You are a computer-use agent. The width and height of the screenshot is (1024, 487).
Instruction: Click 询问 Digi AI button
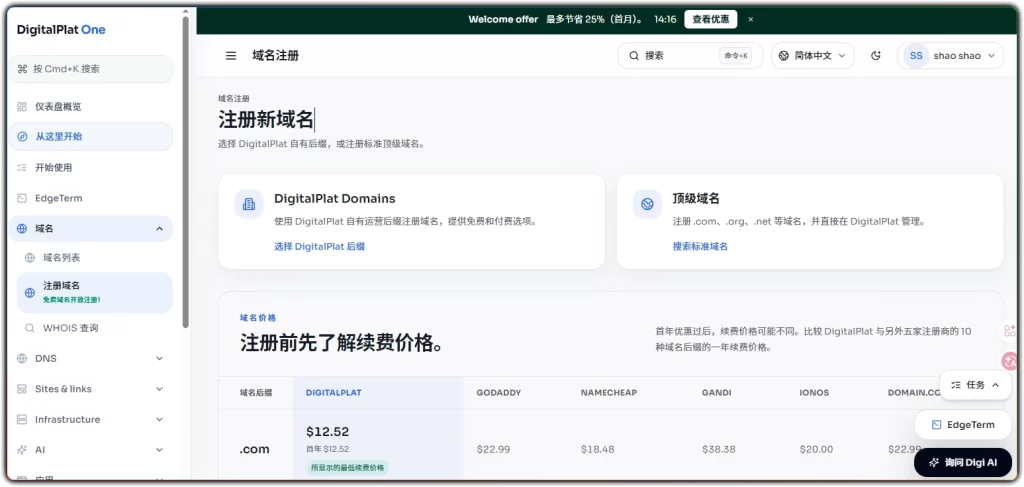coord(963,462)
